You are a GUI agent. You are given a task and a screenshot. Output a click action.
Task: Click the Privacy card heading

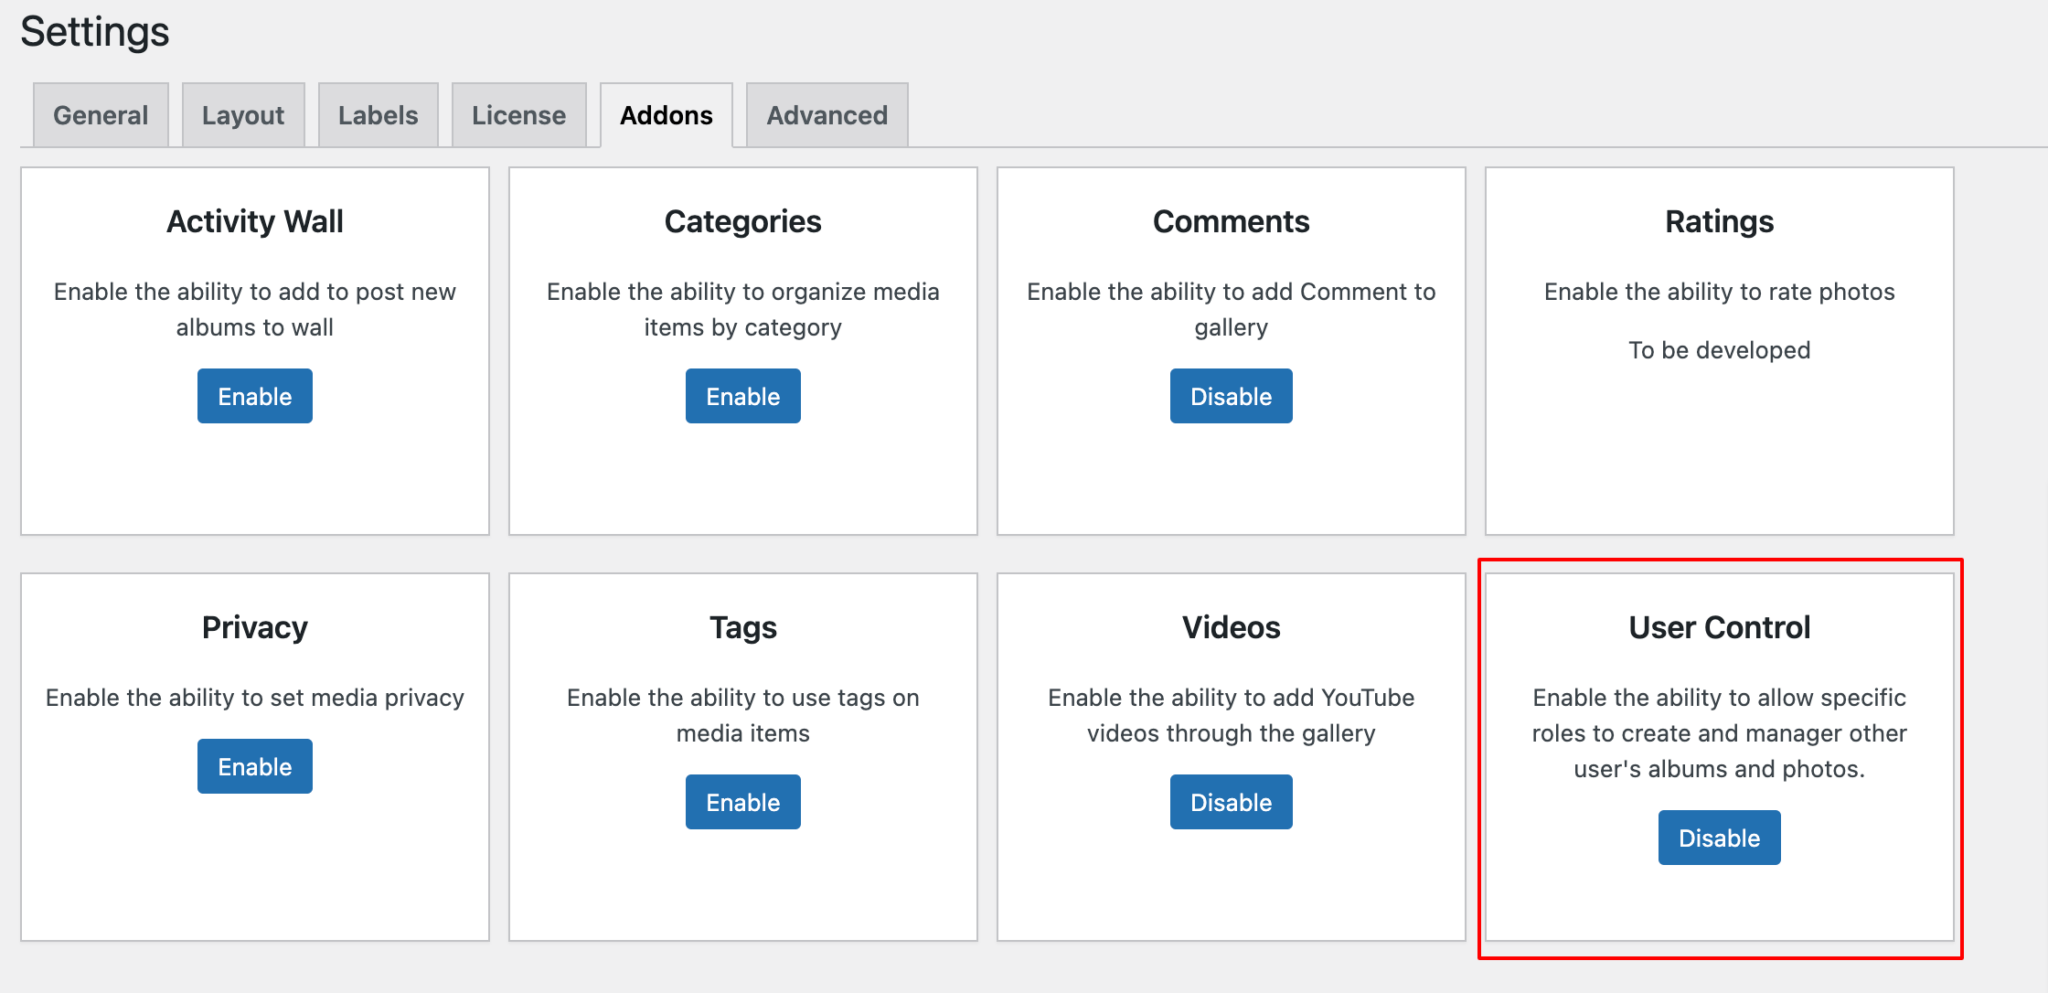(254, 627)
